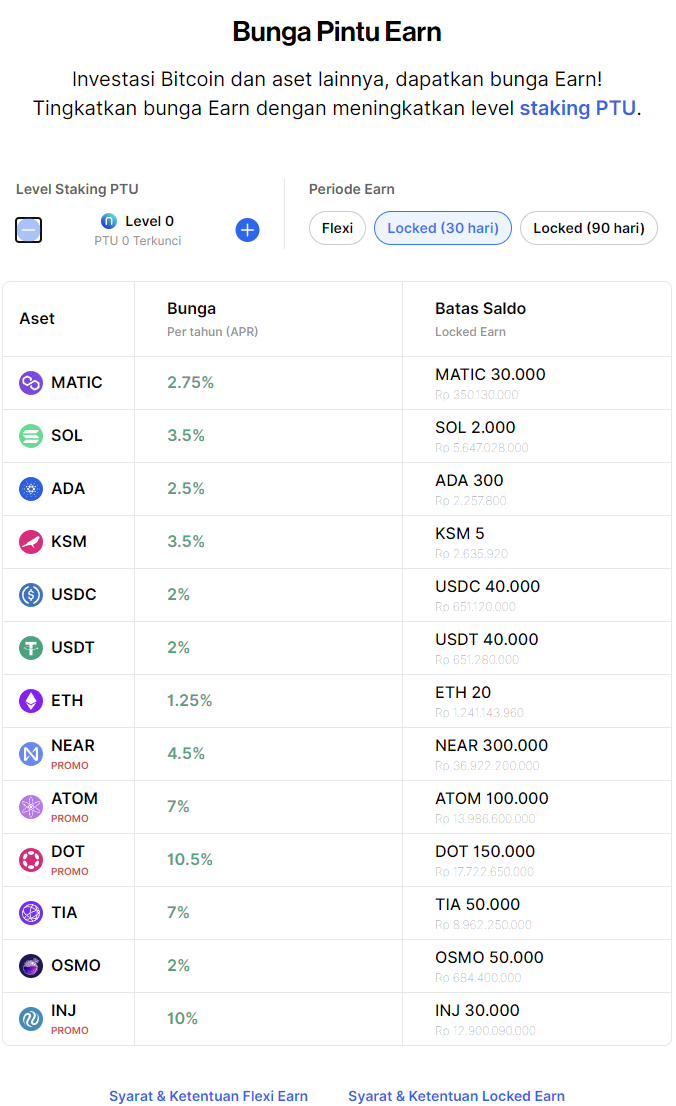Screen dimensions: 676x1106
Task: Click the 4.5% rate for NEAR
Action: click(x=186, y=754)
